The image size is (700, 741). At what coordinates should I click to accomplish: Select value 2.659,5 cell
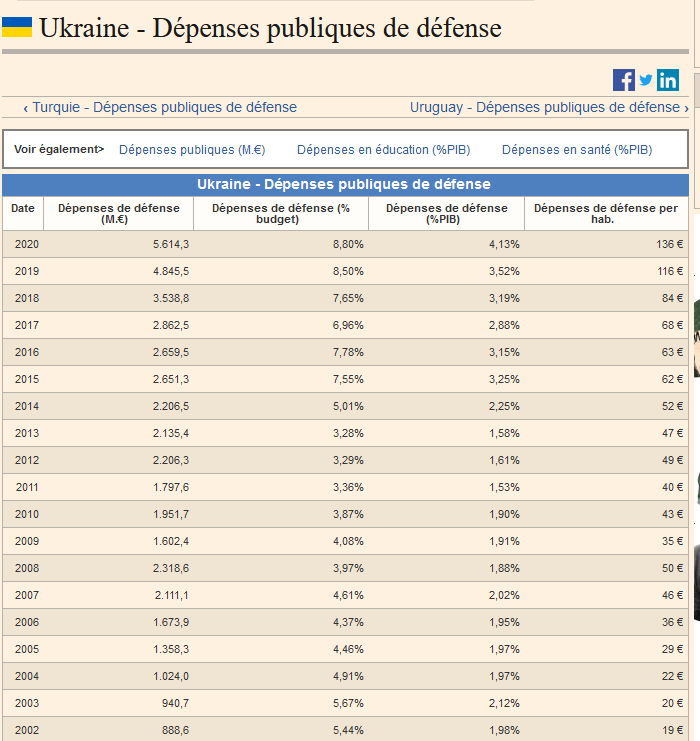[x=119, y=352]
